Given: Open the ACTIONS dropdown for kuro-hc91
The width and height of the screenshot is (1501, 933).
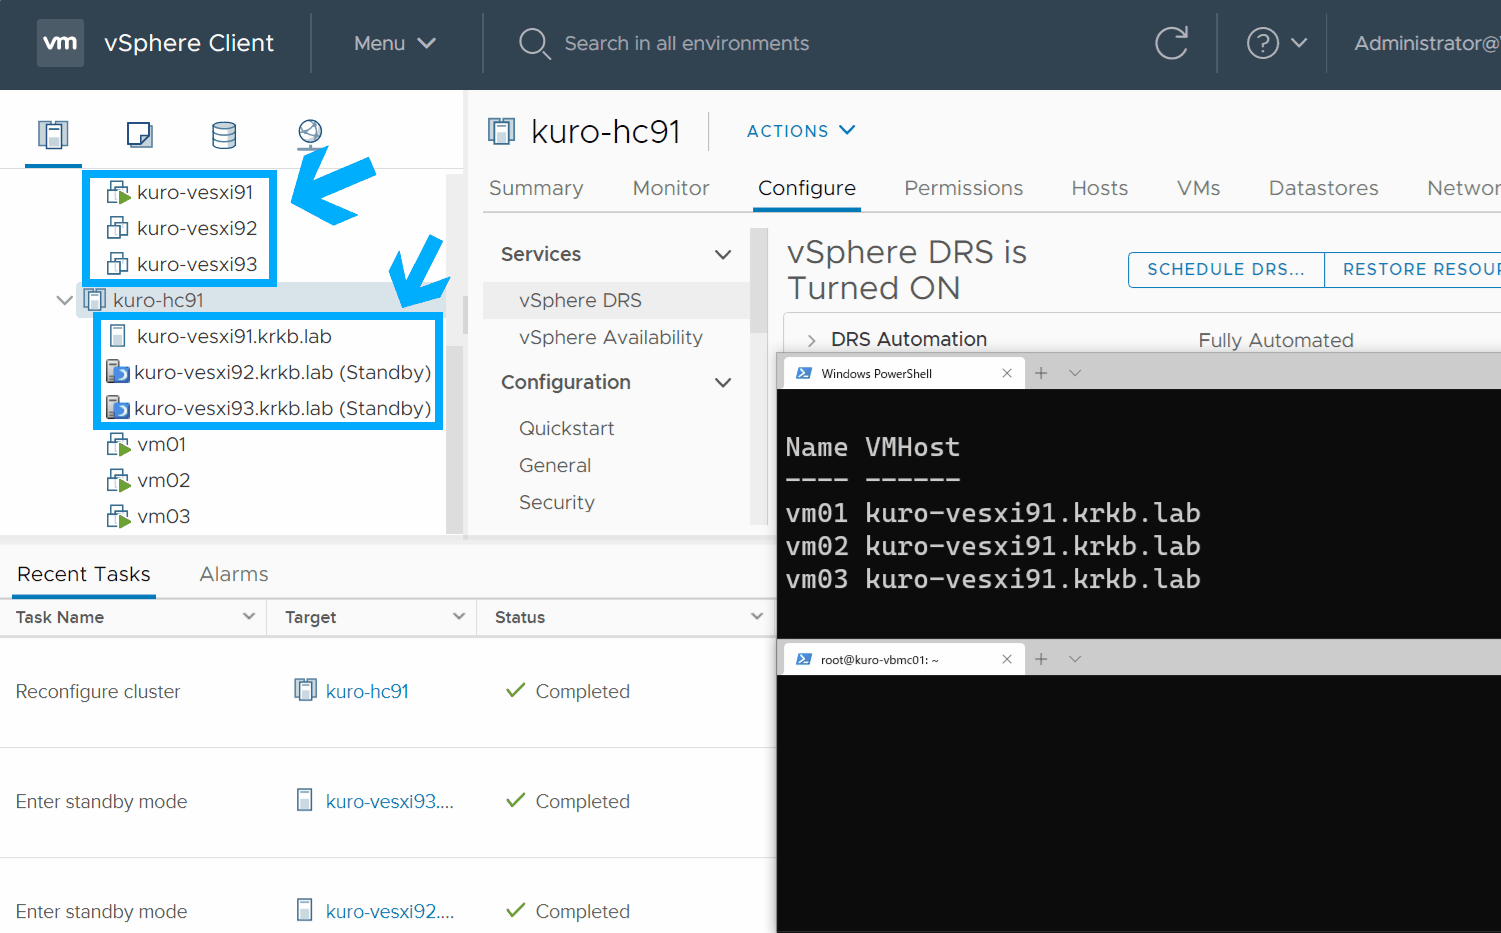Looking at the screenshot, I should click(x=800, y=131).
